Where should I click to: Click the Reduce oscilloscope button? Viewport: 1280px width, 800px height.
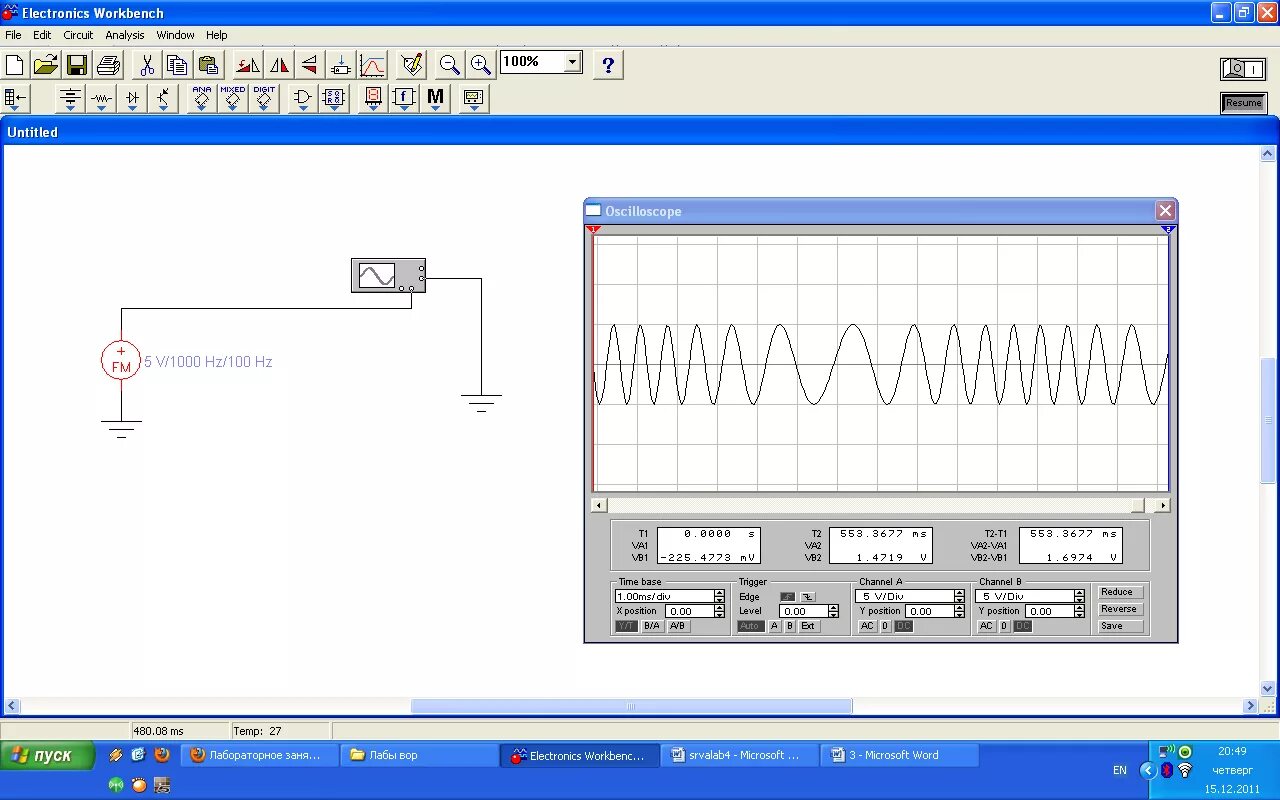[x=1119, y=592]
